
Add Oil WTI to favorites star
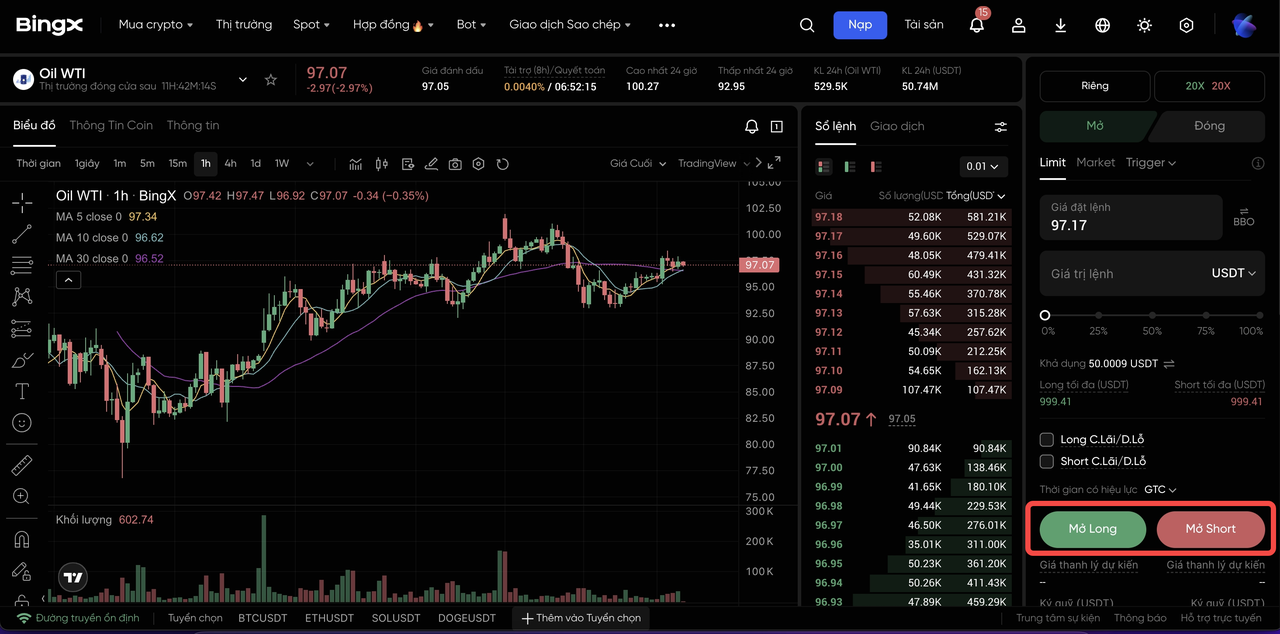(x=271, y=80)
